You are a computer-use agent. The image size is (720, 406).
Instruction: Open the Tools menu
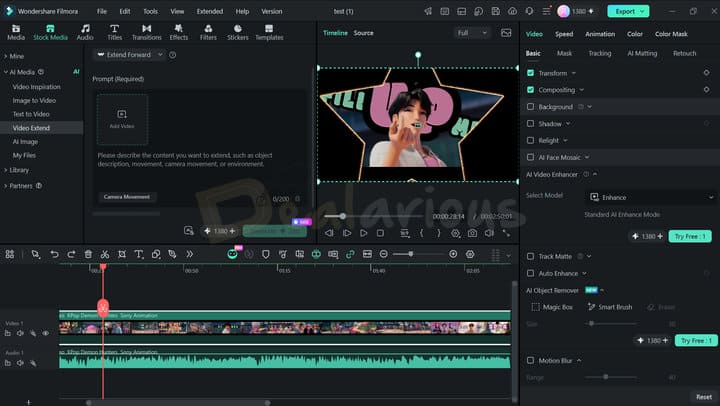pos(150,11)
